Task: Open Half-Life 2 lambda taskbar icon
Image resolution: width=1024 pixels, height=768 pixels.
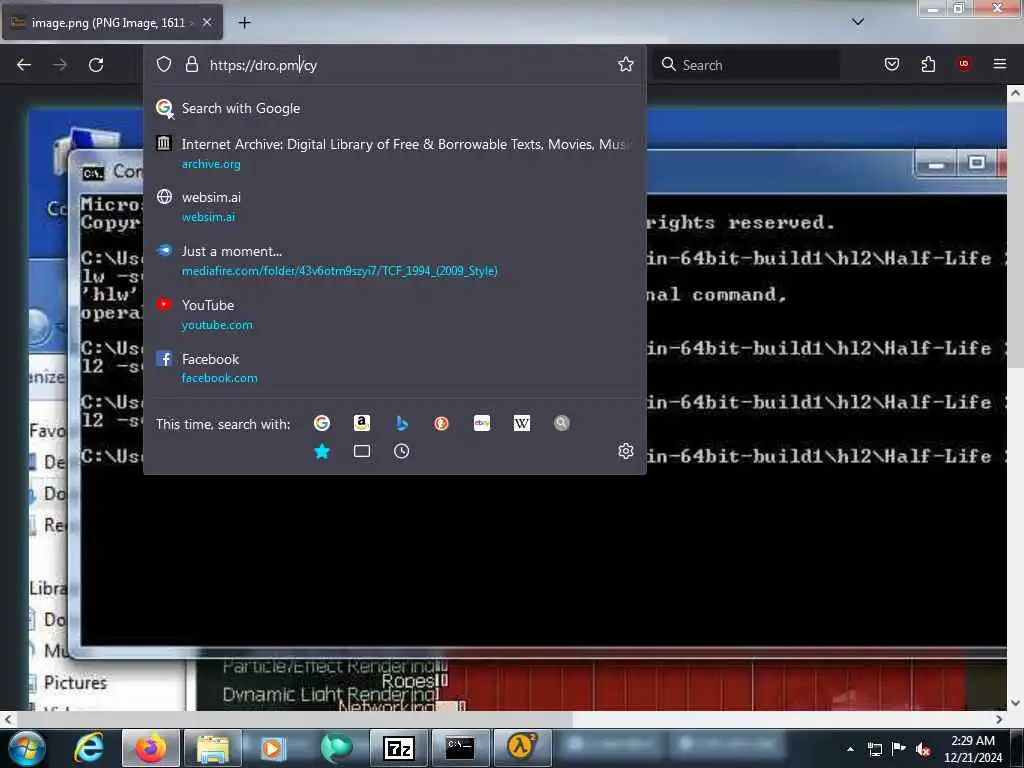Action: [x=522, y=748]
